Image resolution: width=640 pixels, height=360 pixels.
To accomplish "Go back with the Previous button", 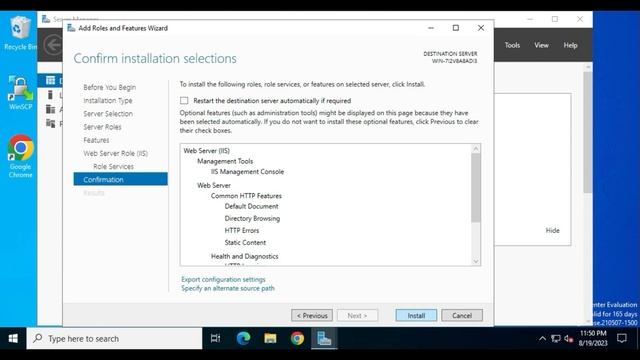I will click(312, 316).
